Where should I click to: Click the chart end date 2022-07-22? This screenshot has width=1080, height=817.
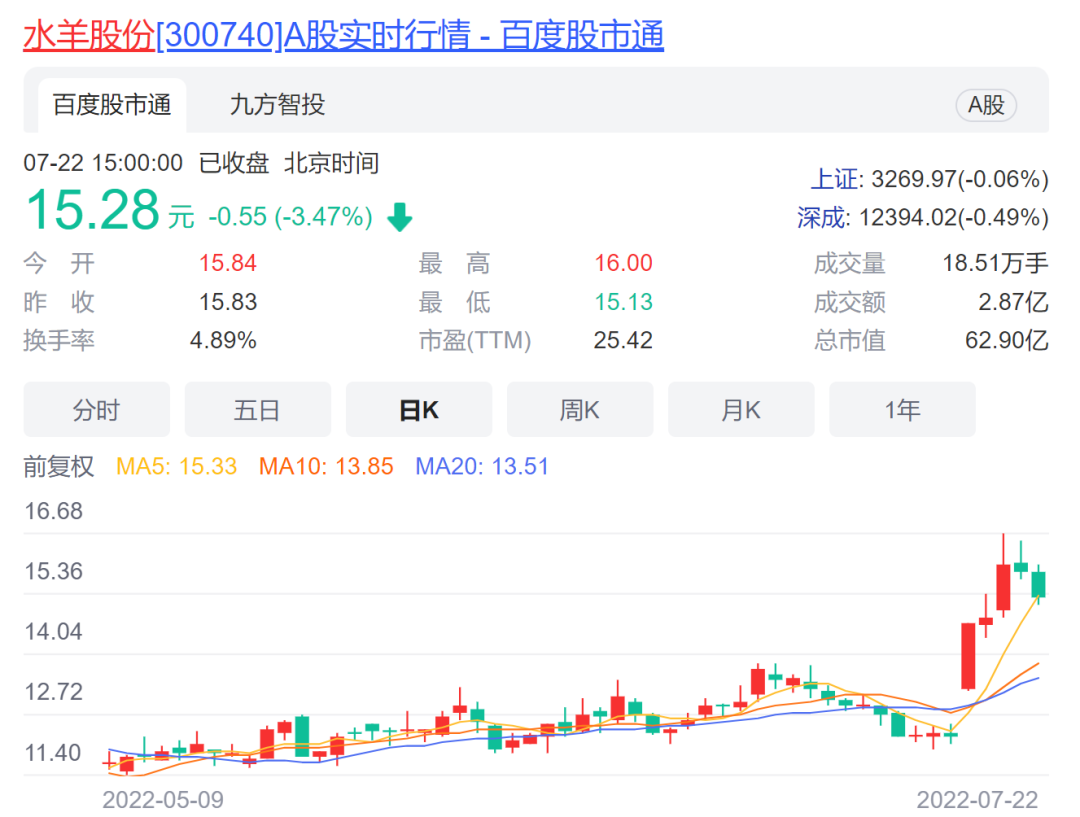(x=977, y=800)
